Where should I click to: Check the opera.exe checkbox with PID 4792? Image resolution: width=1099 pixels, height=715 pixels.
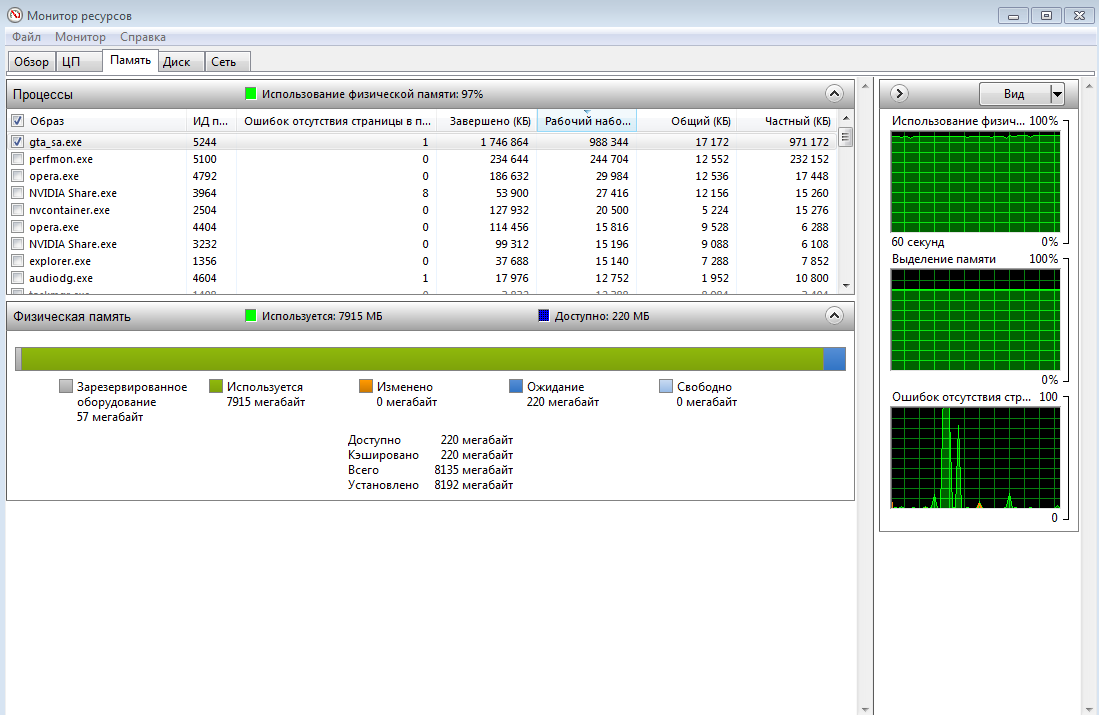[18, 176]
